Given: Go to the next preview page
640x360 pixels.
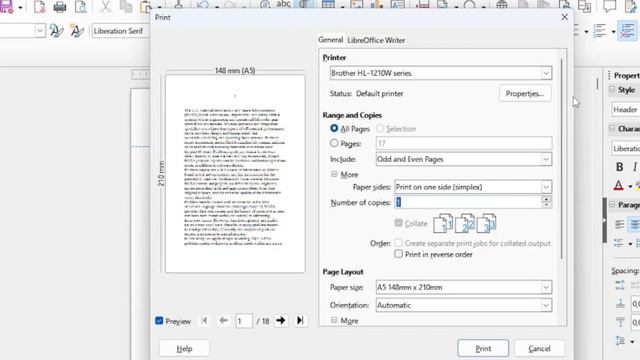Looking at the screenshot, I should click(280, 321).
